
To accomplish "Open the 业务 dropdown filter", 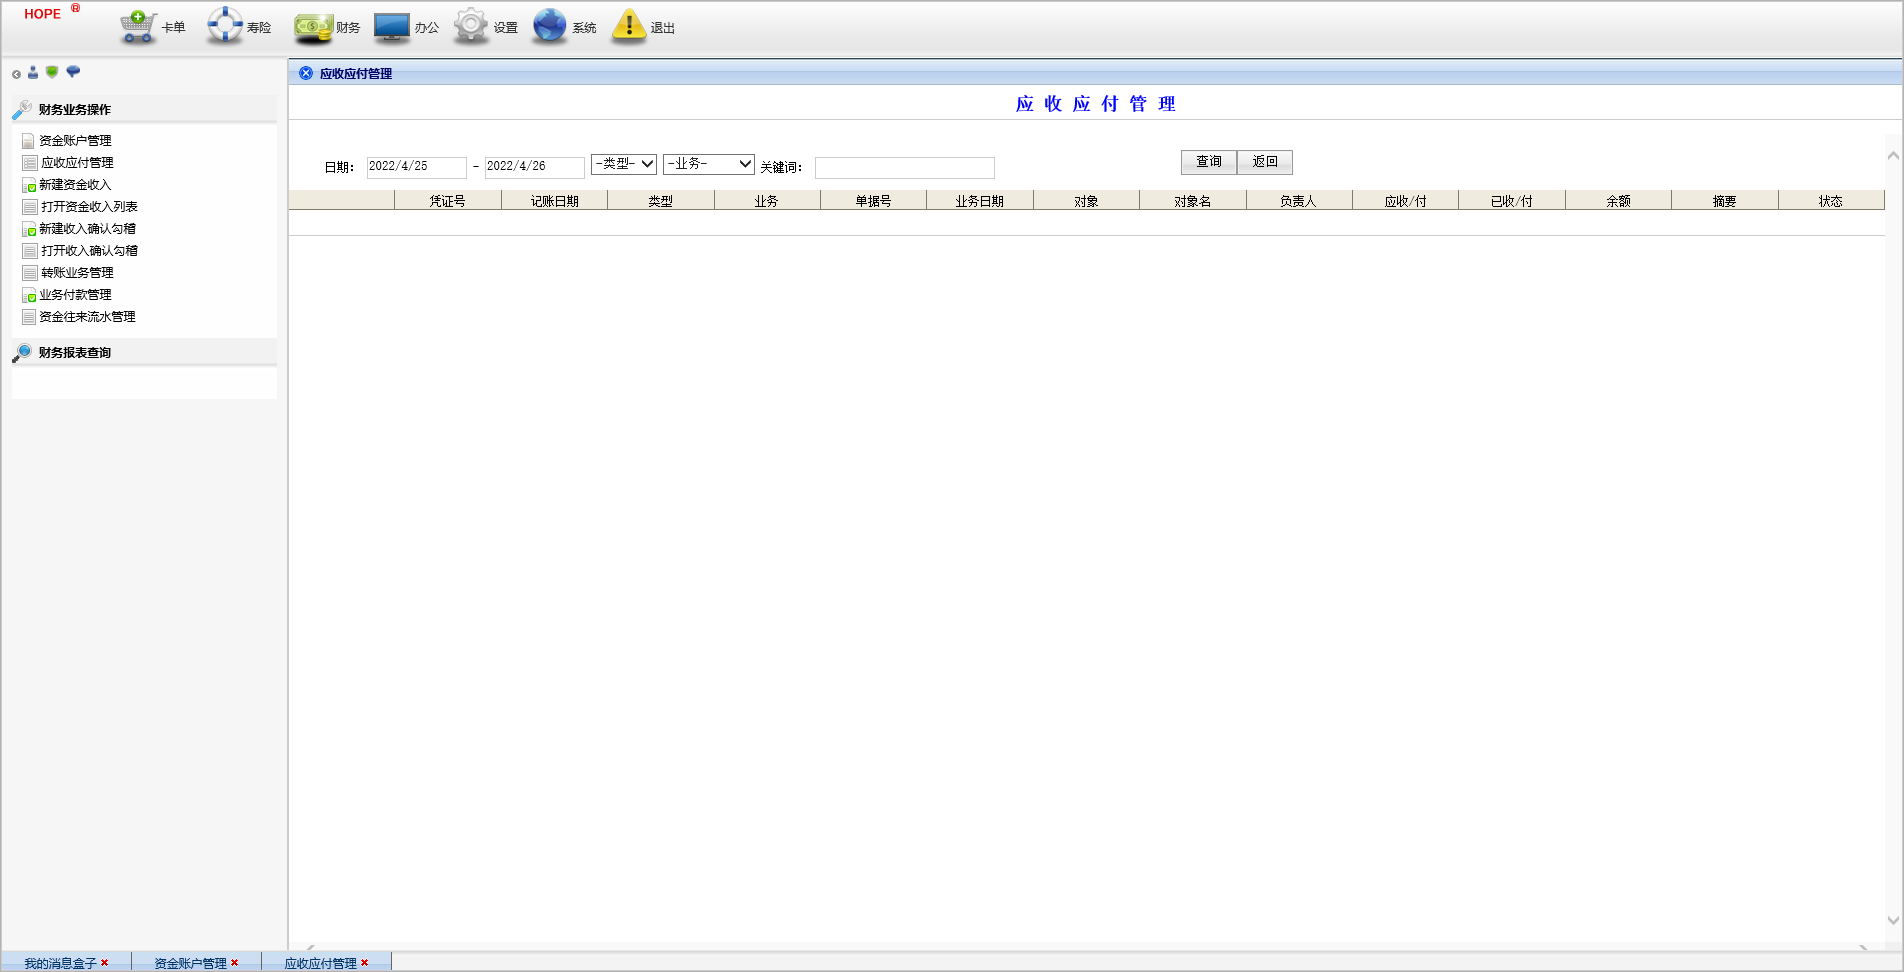I will click(708, 164).
